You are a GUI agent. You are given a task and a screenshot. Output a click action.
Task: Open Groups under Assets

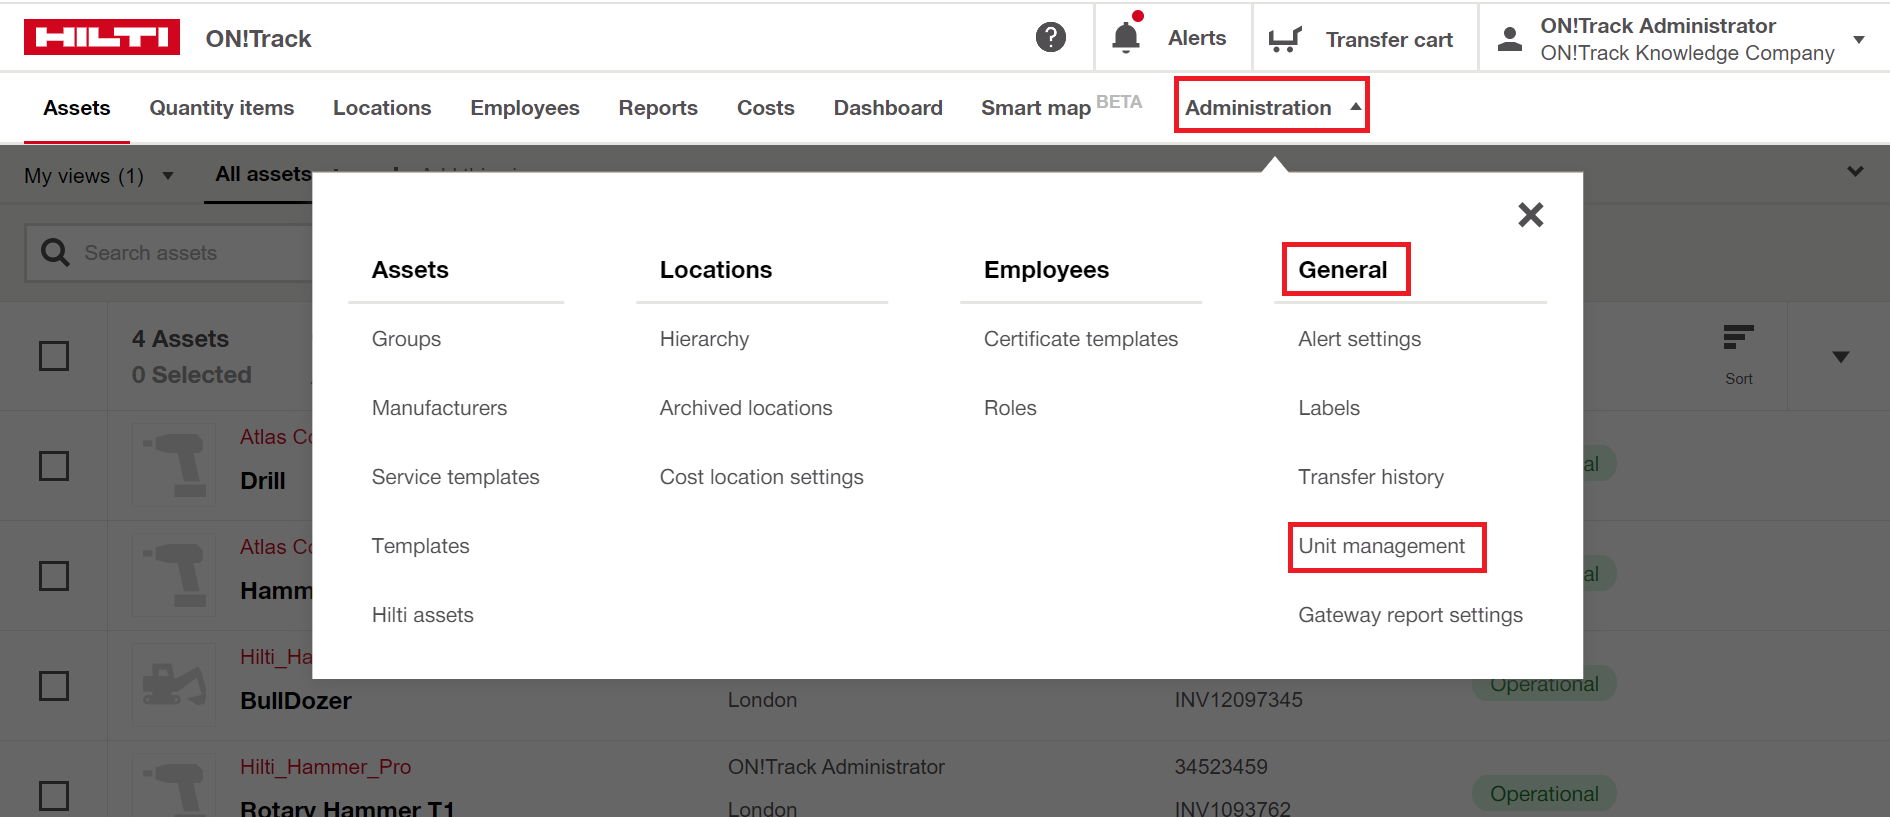pyautogui.click(x=406, y=339)
